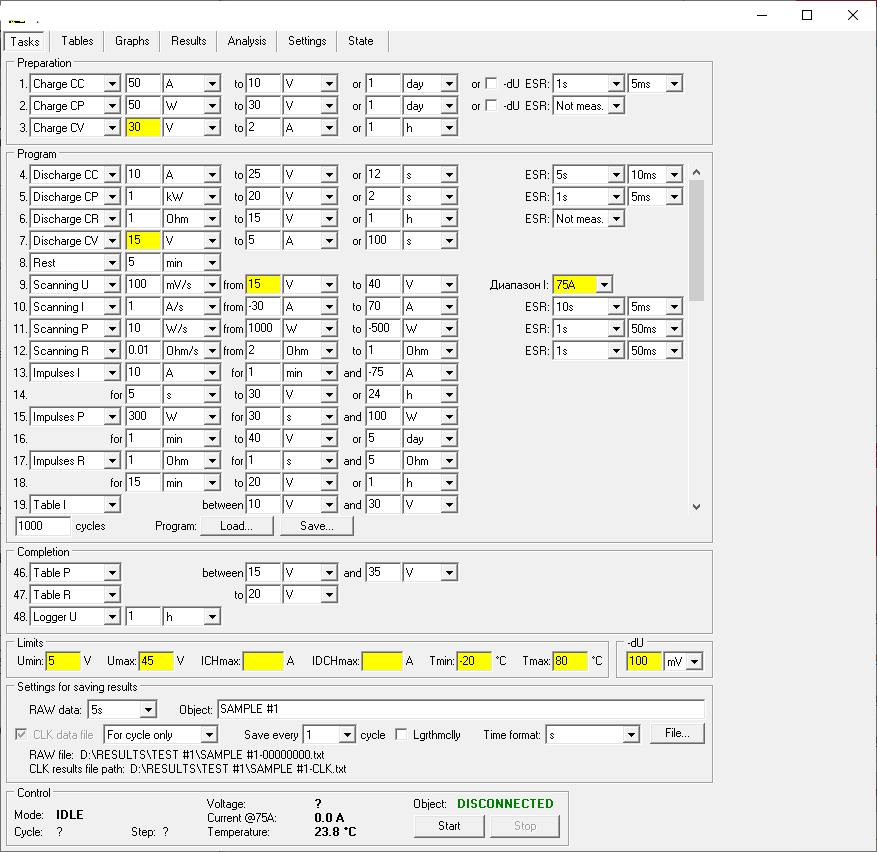The width and height of the screenshot is (877, 852).
Task: Go to the Analysis tab
Action: tap(247, 41)
